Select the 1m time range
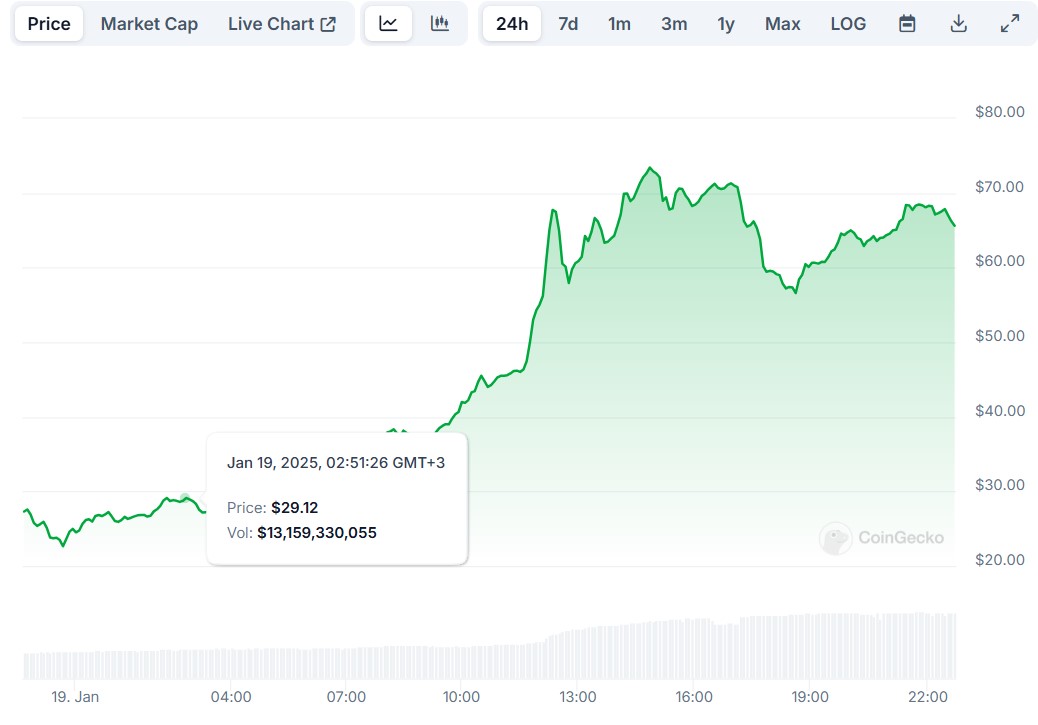The height and width of the screenshot is (725, 1038). coord(620,24)
